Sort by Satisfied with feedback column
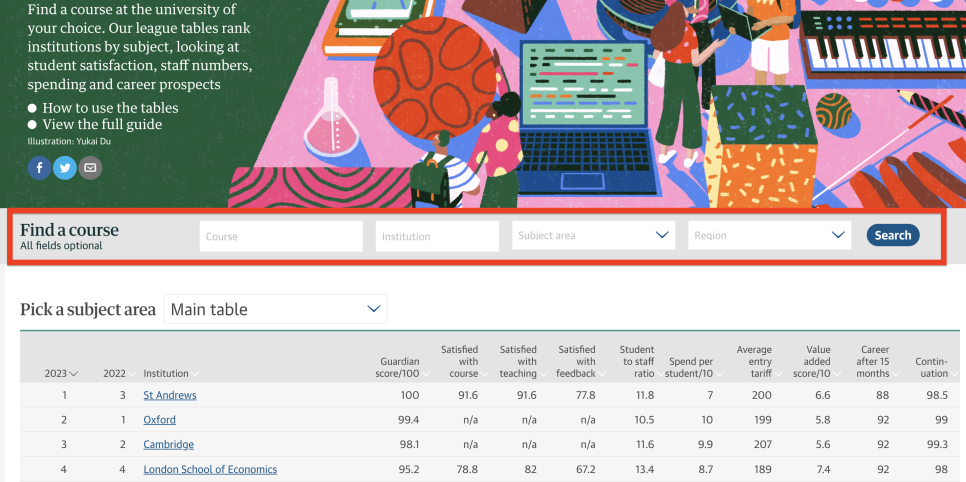Image resolution: width=966 pixels, height=482 pixels. 581,362
